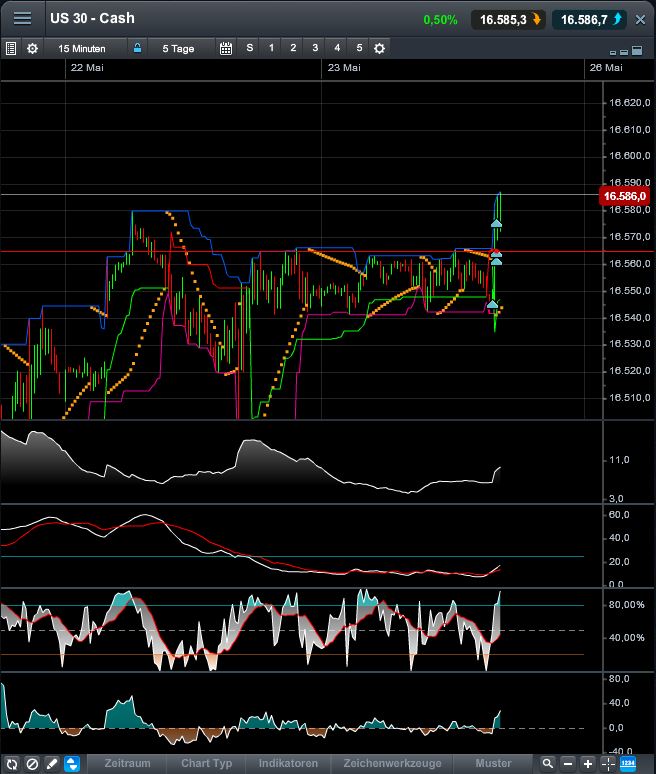This screenshot has width=656, height=774.
Task: Click the magnifier zoom icon
Action: pyautogui.click(x=547, y=764)
